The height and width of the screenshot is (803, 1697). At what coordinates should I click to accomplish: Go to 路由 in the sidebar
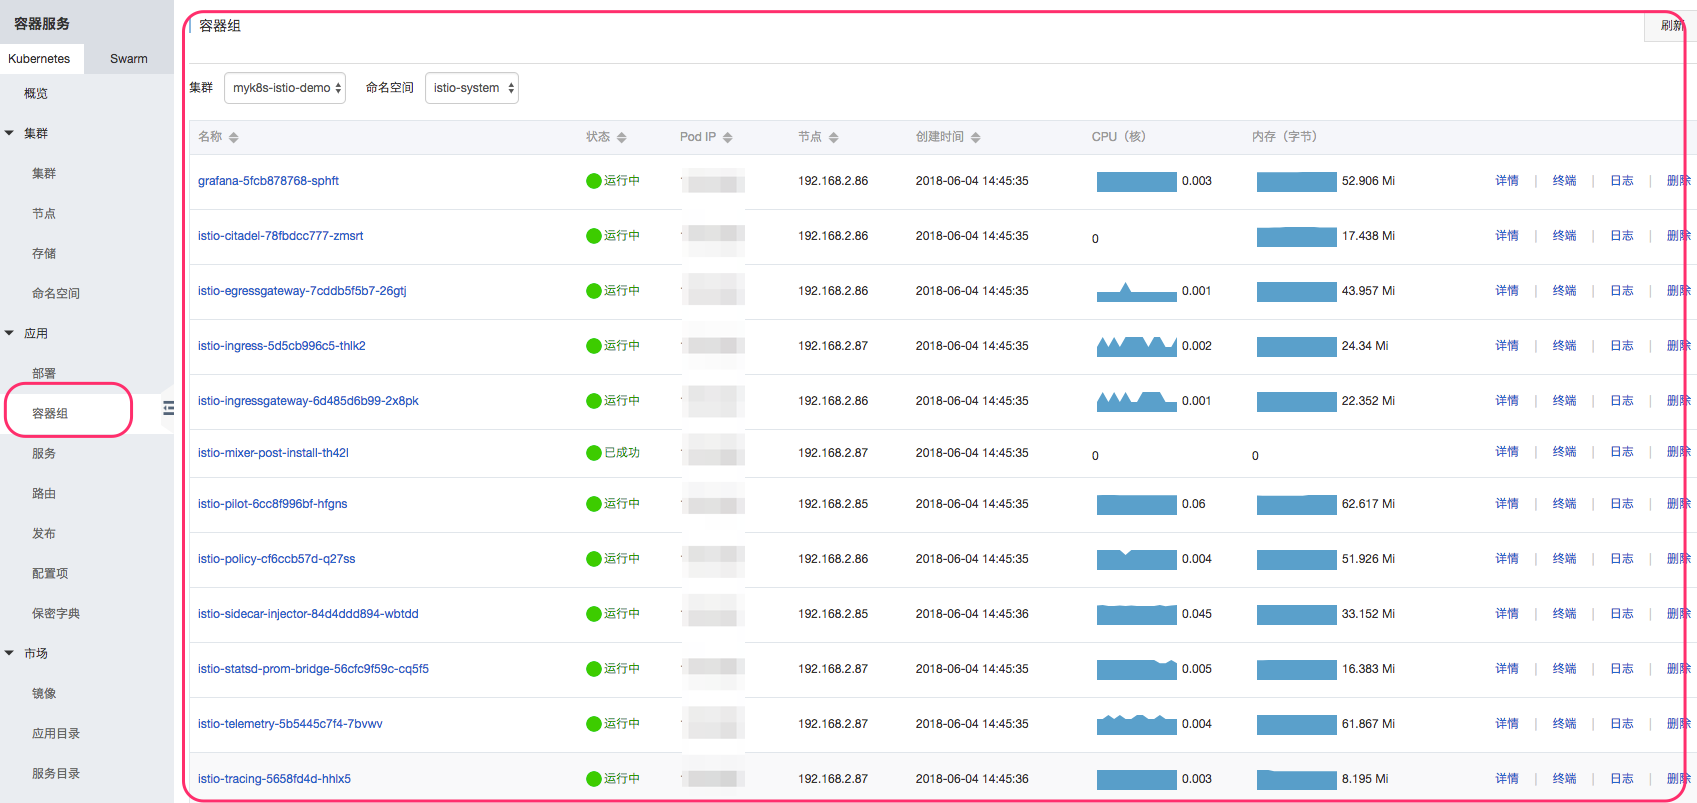(x=44, y=493)
